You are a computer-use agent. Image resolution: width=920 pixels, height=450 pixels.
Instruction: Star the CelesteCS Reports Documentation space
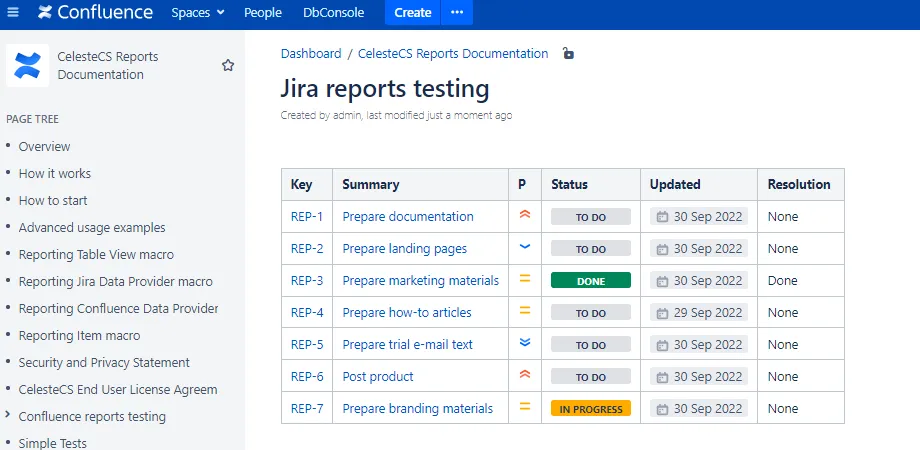point(228,66)
